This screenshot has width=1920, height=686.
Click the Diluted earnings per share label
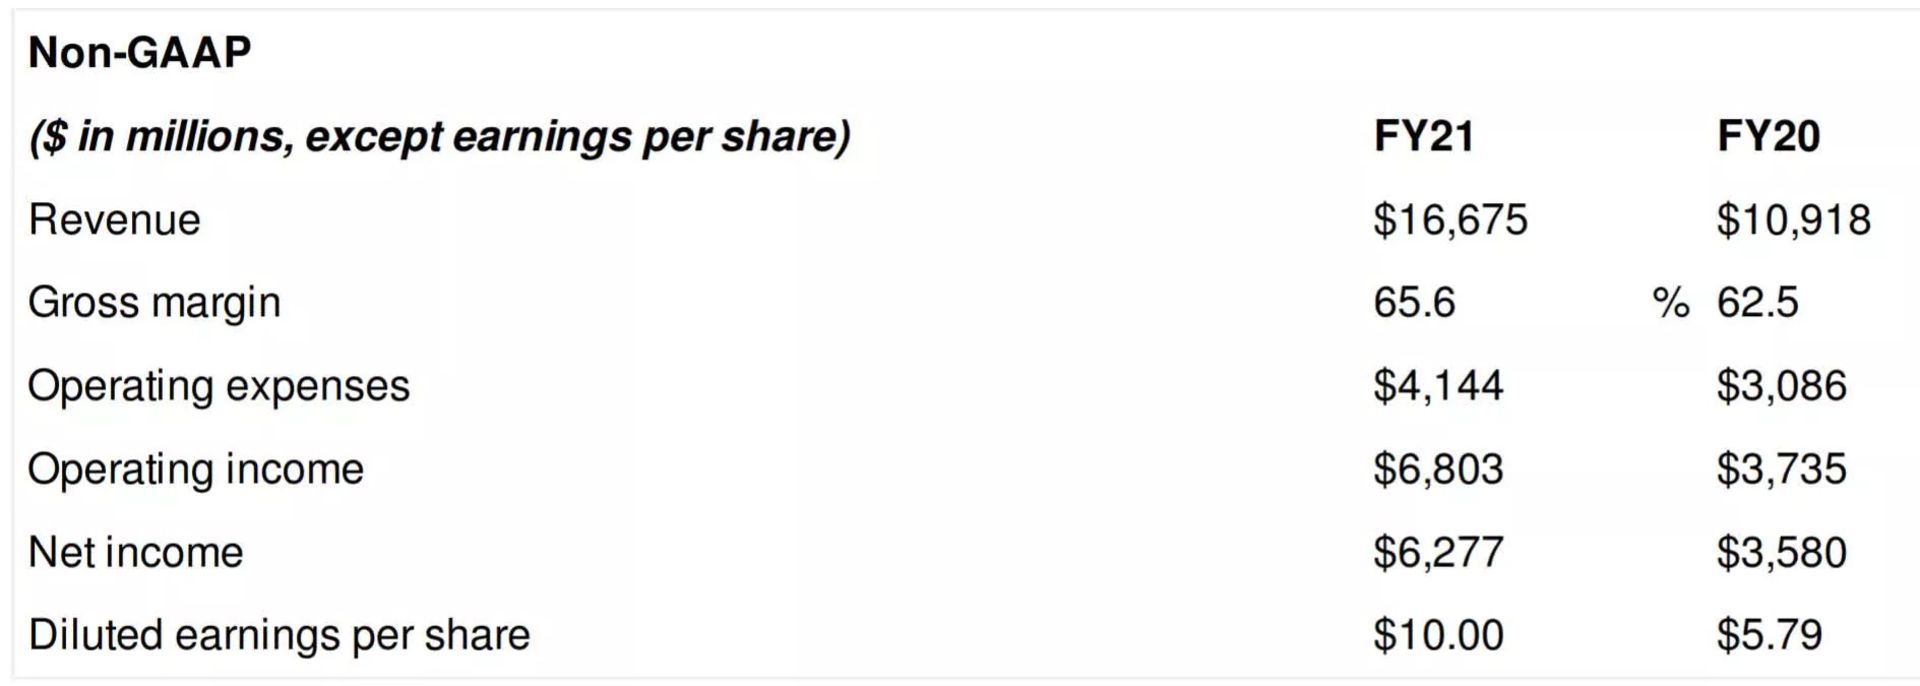[x=278, y=635]
